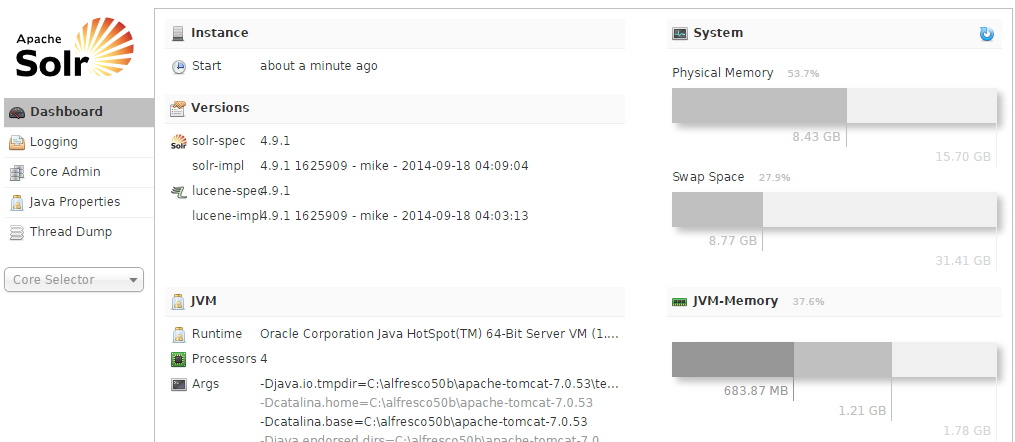Click the JVM-Memory chip icon
Image resolution: width=1015 pixels, height=442 pixels.
click(x=680, y=301)
